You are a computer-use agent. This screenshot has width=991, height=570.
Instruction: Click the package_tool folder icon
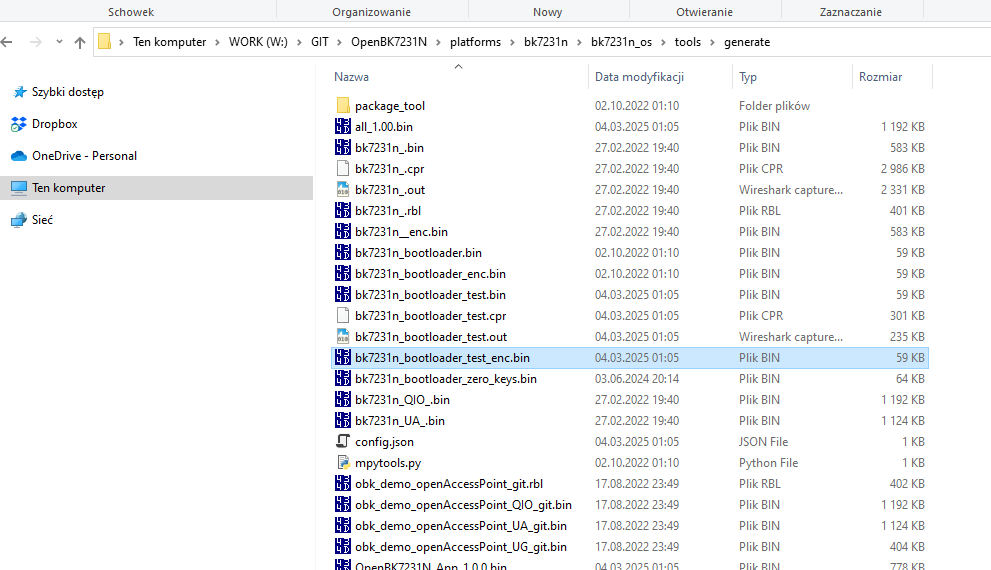(343, 106)
